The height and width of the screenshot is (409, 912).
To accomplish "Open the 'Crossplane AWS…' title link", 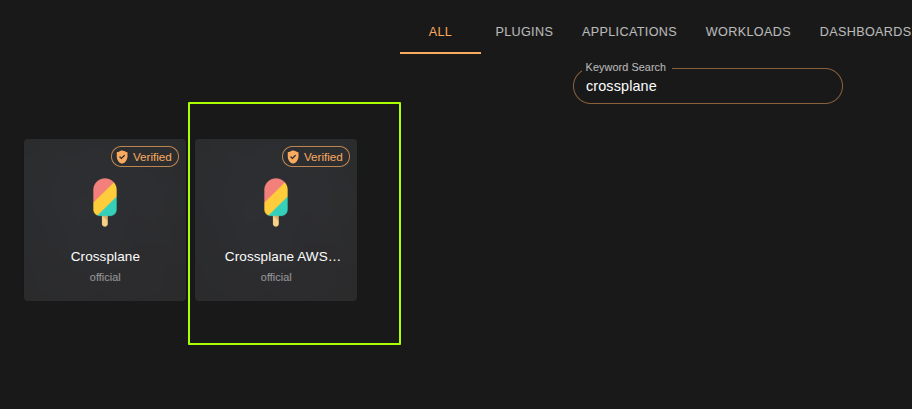I will 282,257.
